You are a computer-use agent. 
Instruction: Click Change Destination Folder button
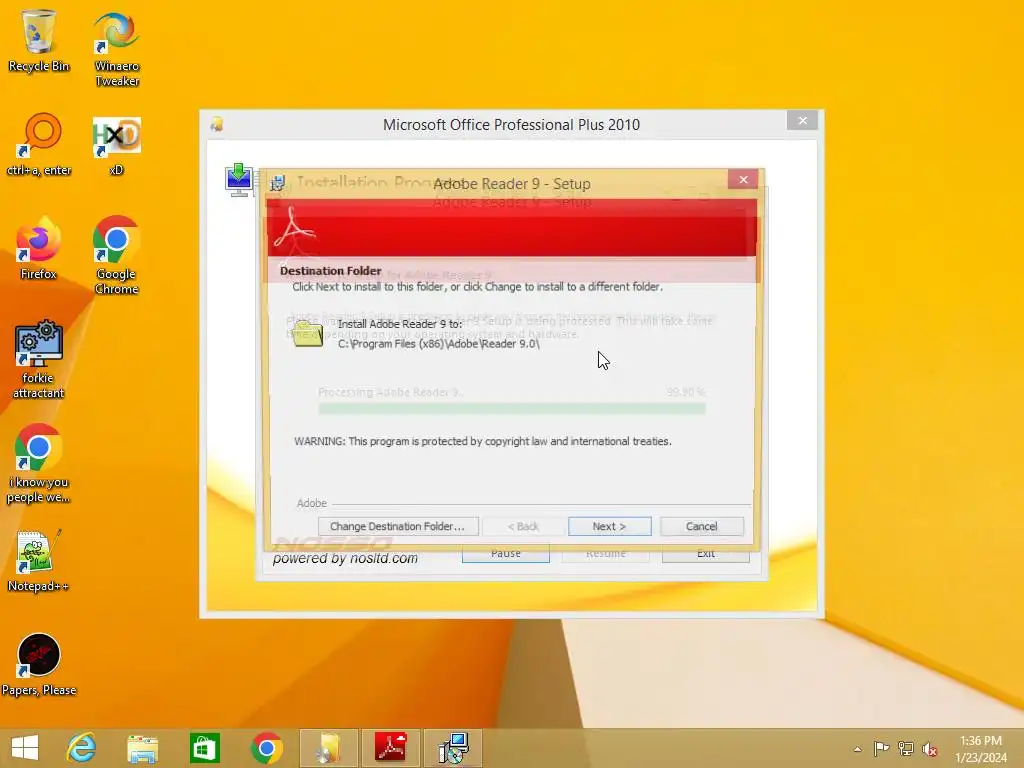click(398, 526)
